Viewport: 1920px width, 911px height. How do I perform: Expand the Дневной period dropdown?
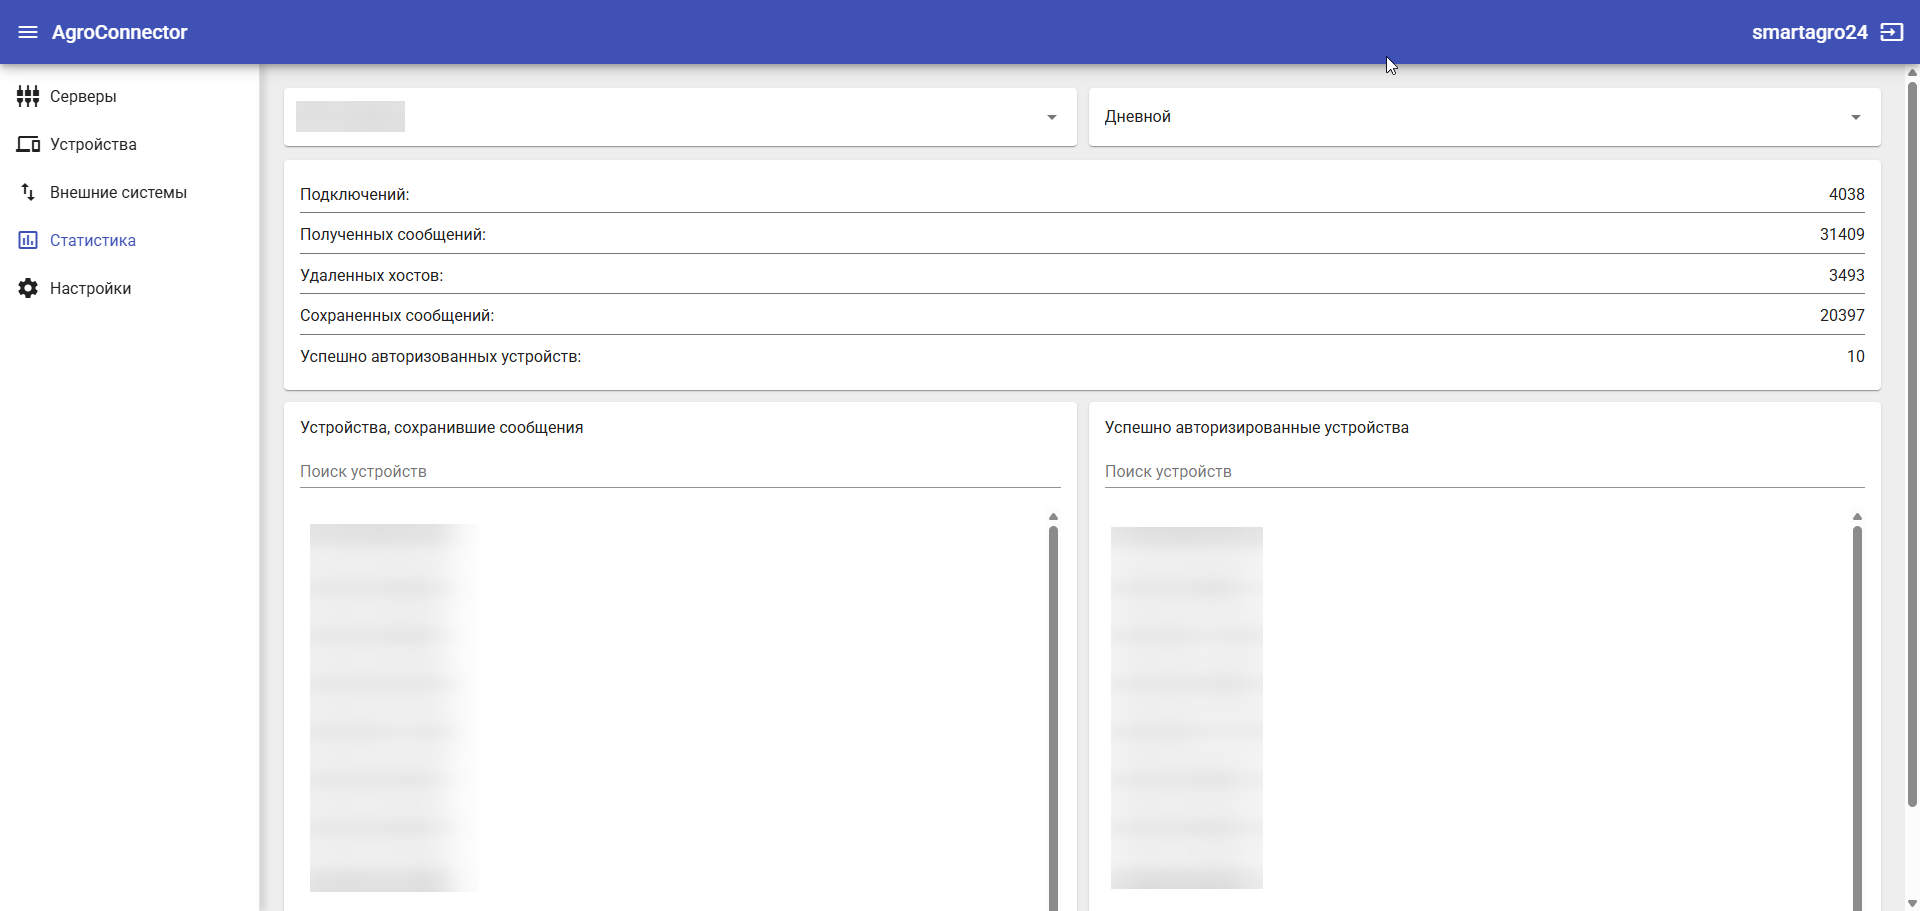(1855, 117)
